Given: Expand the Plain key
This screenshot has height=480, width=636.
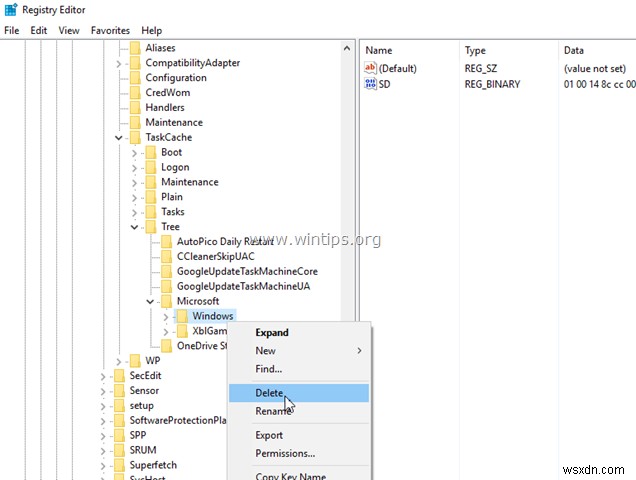Looking at the screenshot, I should (x=134, y=198).
